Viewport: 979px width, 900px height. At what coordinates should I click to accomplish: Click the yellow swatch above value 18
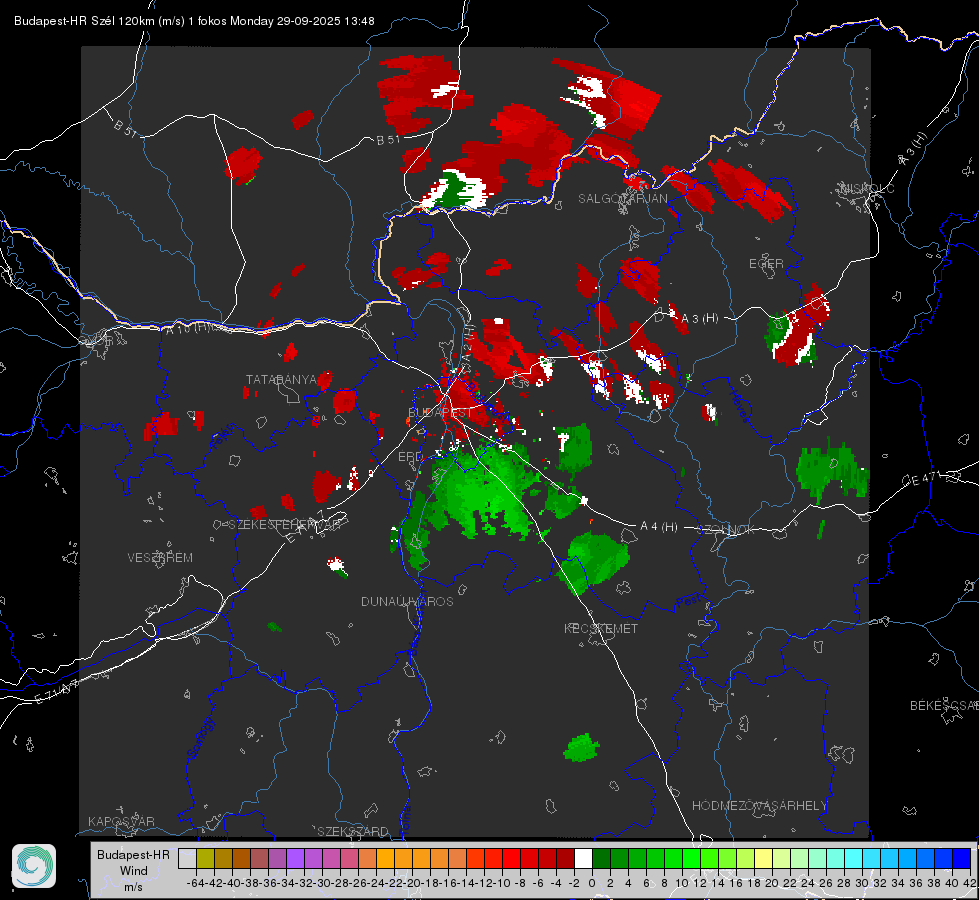point(764,858)
